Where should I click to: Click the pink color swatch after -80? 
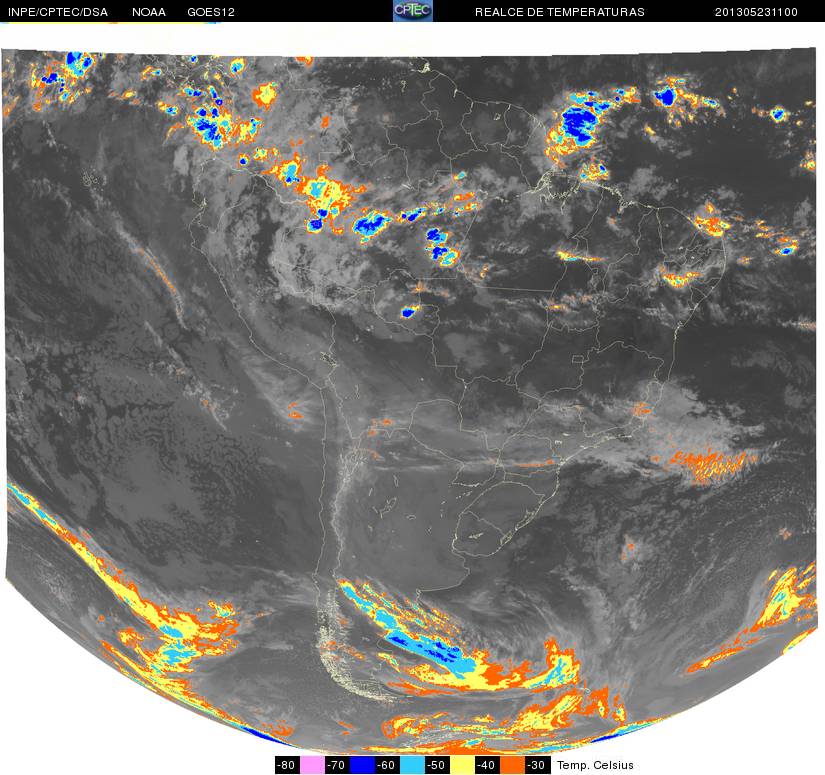coord(312,765)
